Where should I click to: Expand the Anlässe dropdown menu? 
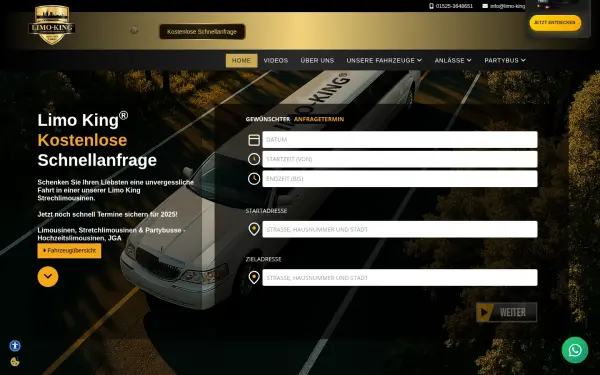coord(453,60)
